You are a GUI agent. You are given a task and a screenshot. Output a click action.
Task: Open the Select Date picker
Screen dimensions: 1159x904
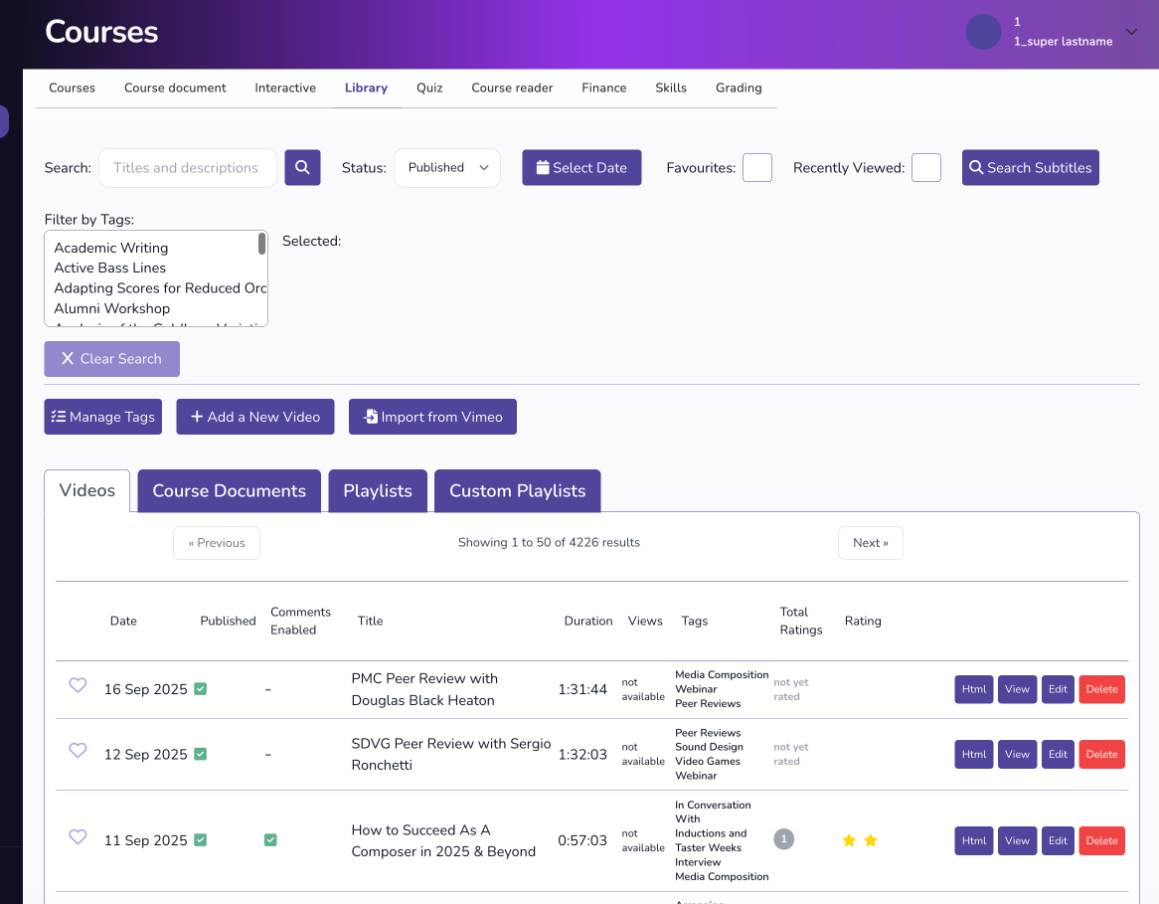click(582, 168)
